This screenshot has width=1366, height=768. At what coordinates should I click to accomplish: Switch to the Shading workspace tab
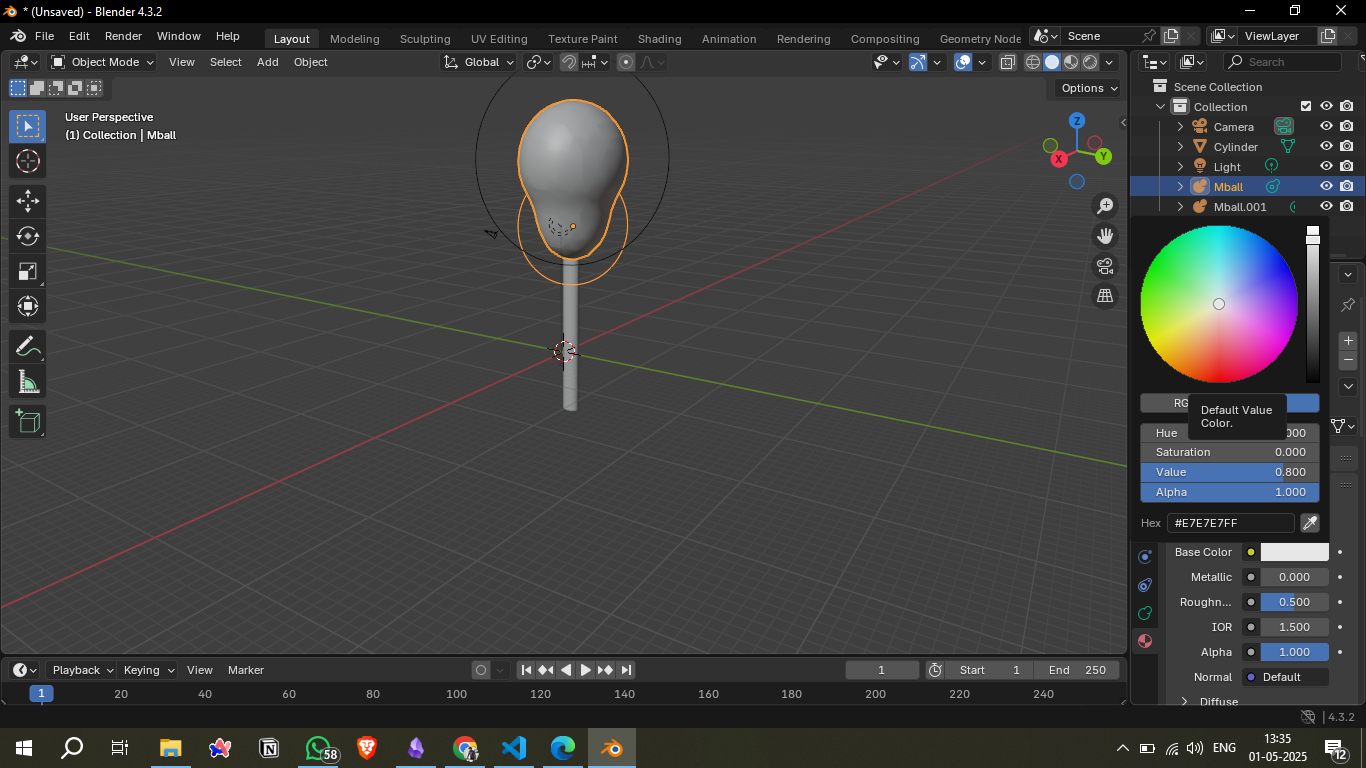(x=659, y=39)
